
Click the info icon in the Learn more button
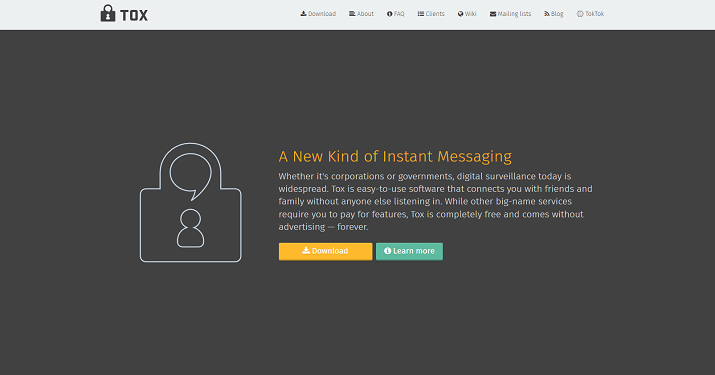coord(388,250)
